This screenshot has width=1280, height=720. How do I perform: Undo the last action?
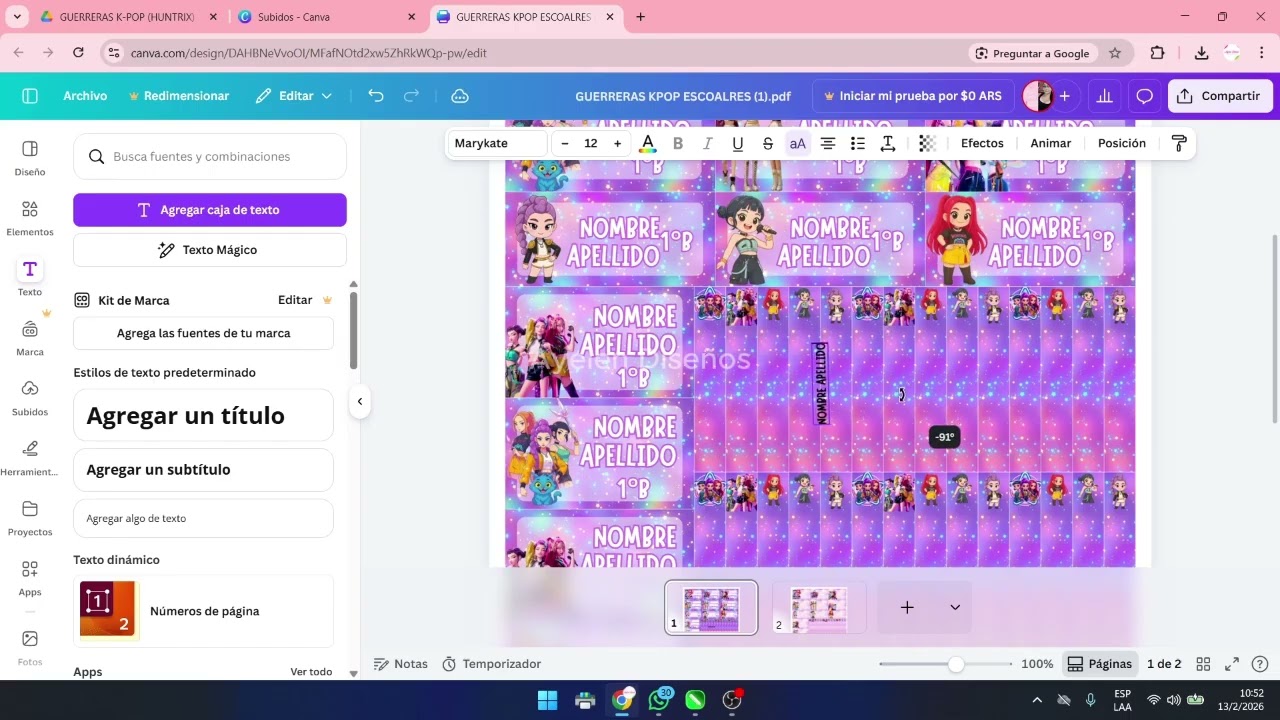click(376, 96)
